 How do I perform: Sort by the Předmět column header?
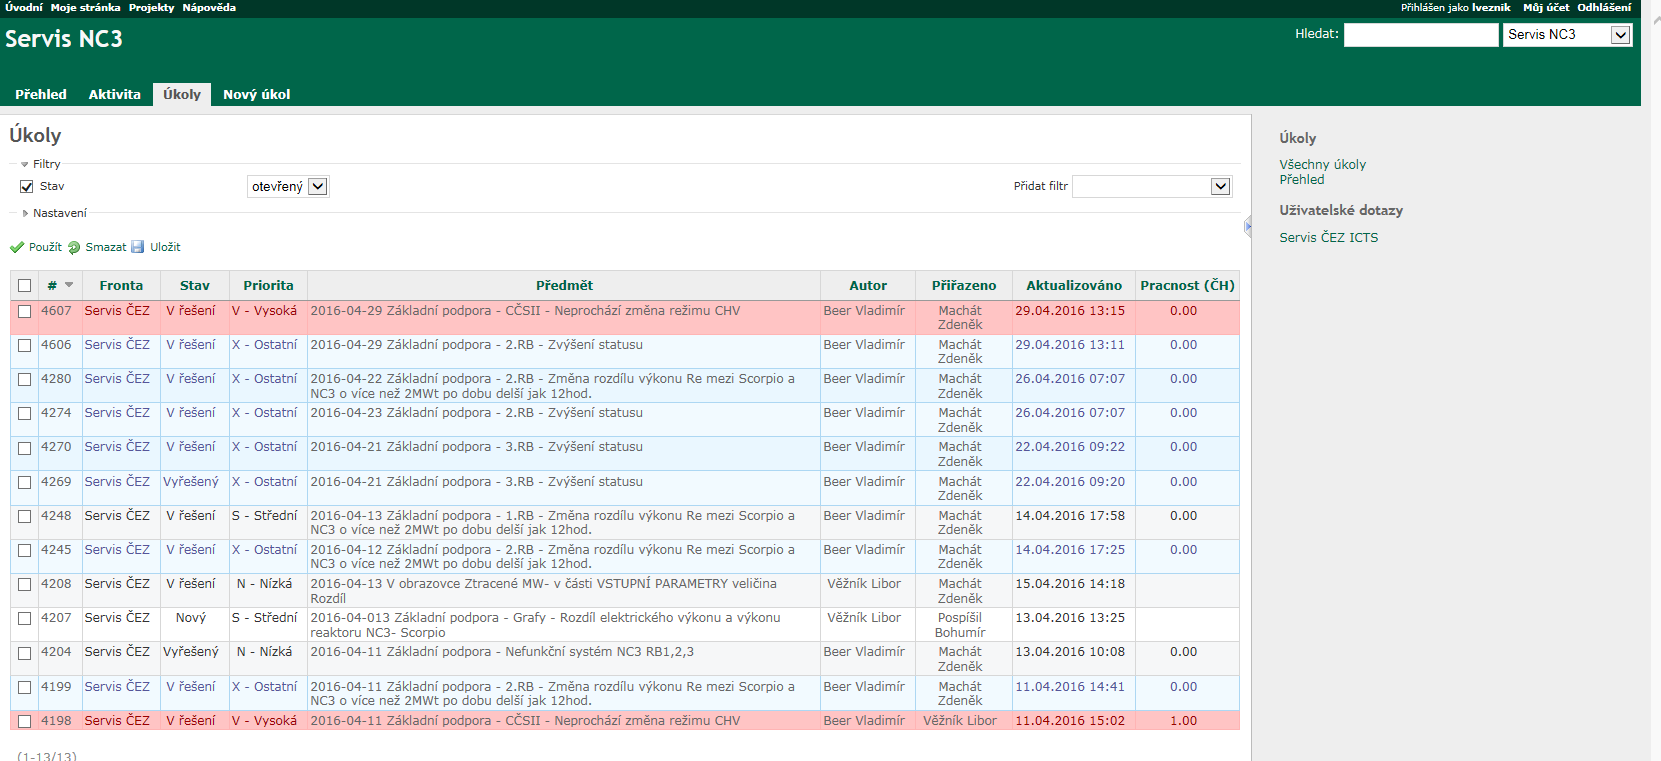pos(564,286)
